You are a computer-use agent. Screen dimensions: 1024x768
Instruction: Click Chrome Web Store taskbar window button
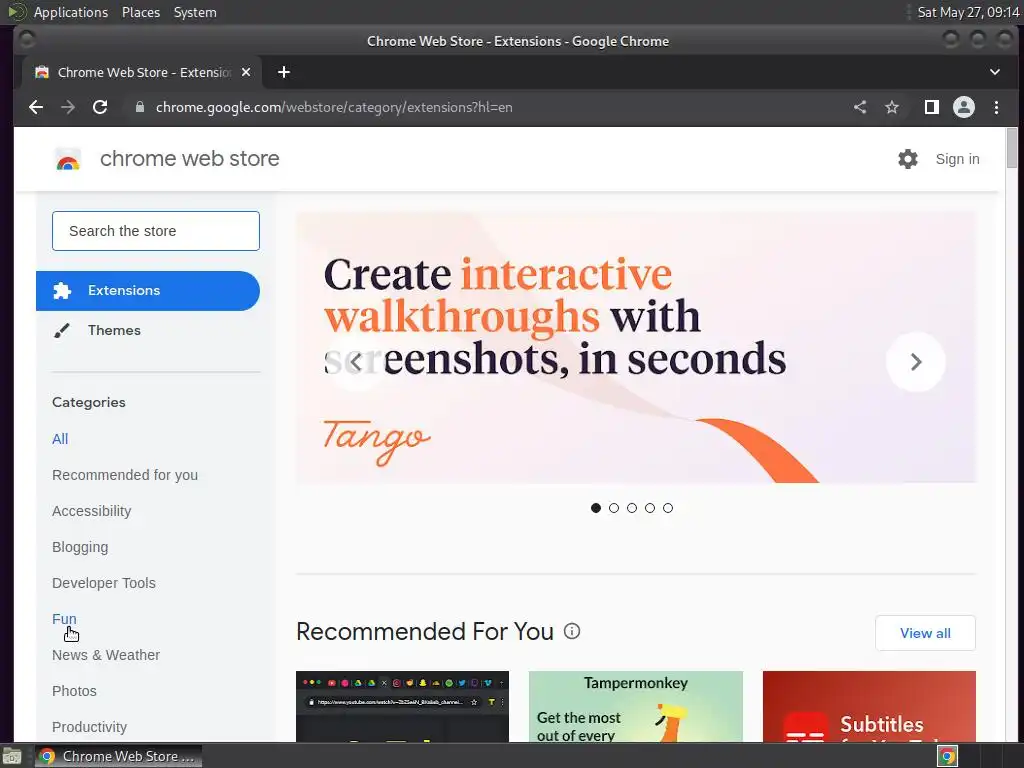(x=118, y=756)
